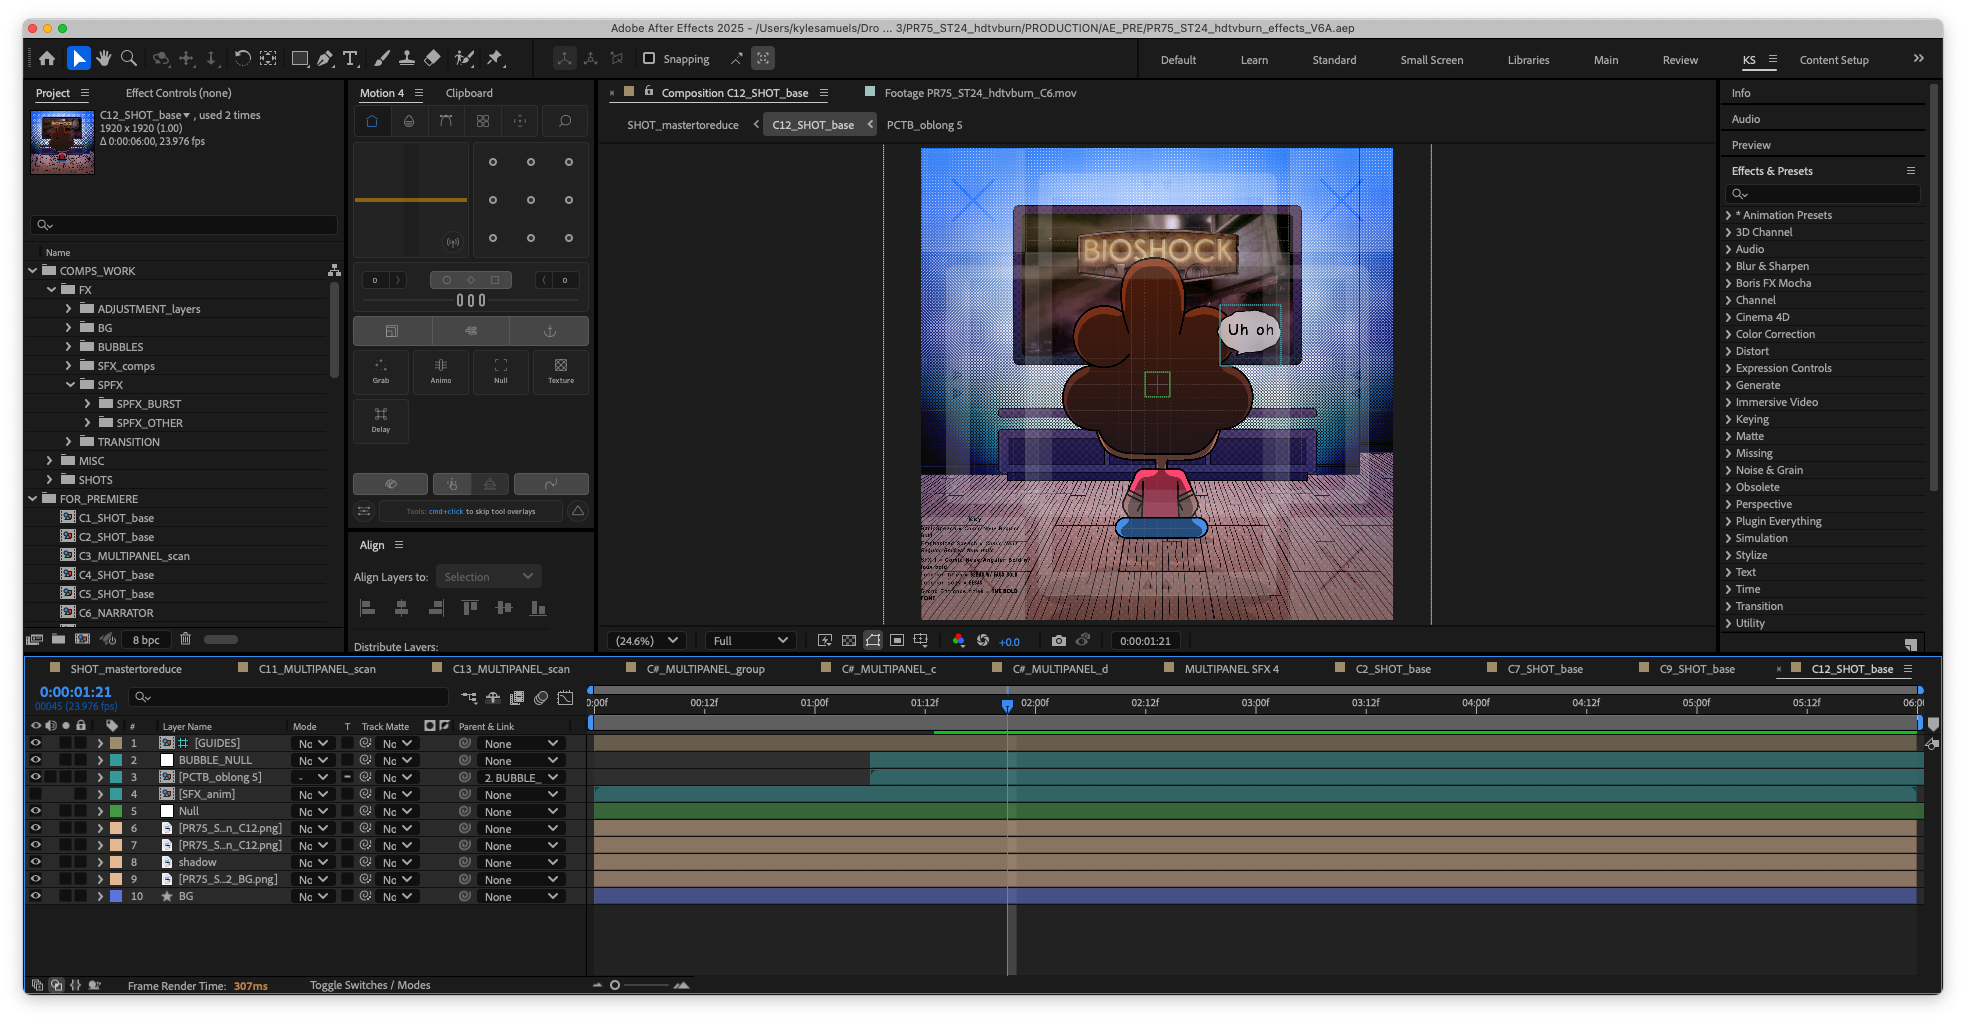Select the Roto Brush tool
Viewport: 1966px width, 1022px height.
[x=464, y=59]
